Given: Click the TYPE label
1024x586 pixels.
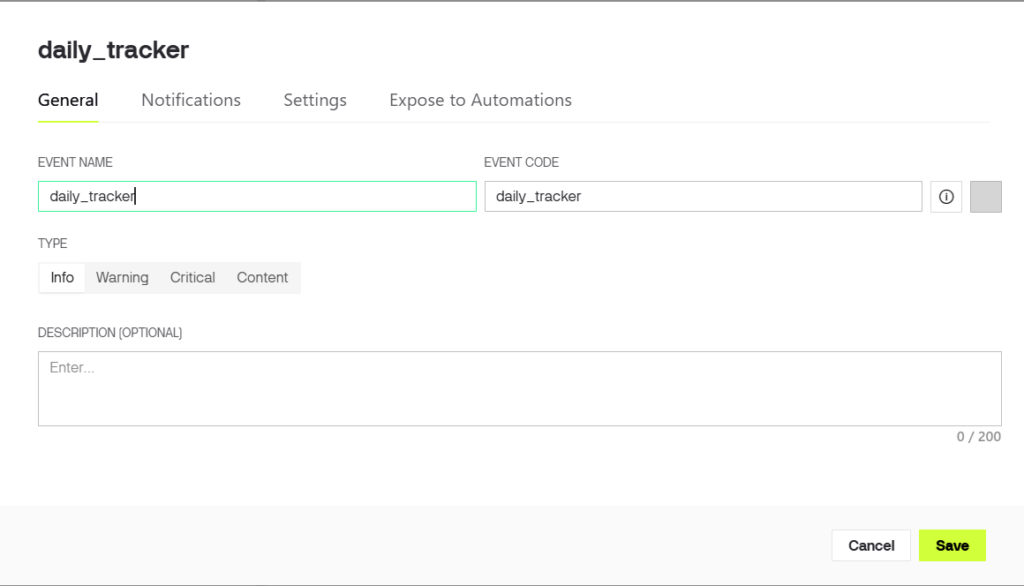Looking at the screenshot, I should 52,243.
